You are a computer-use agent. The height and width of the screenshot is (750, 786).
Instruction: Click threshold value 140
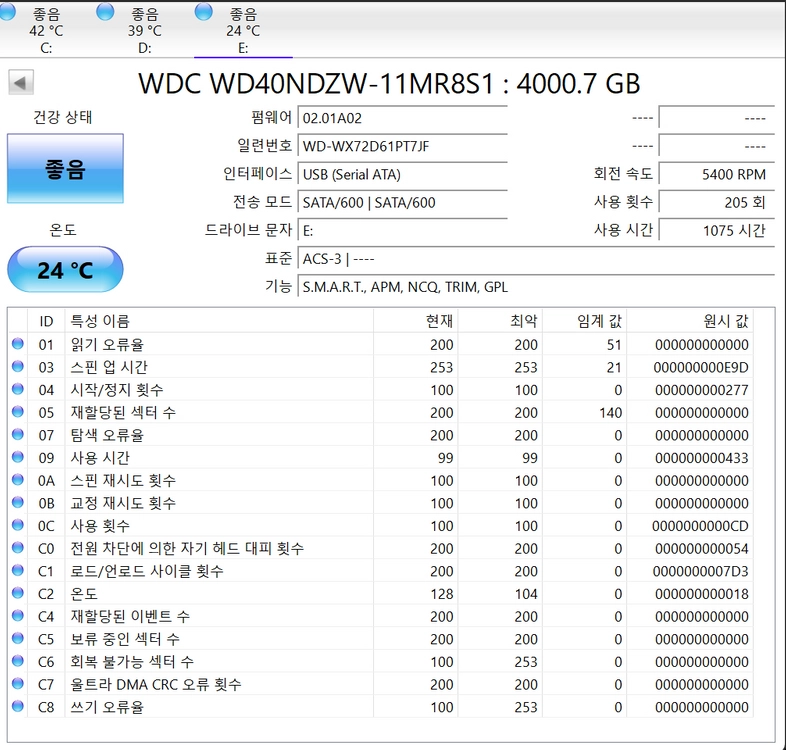tap(610, 413)
